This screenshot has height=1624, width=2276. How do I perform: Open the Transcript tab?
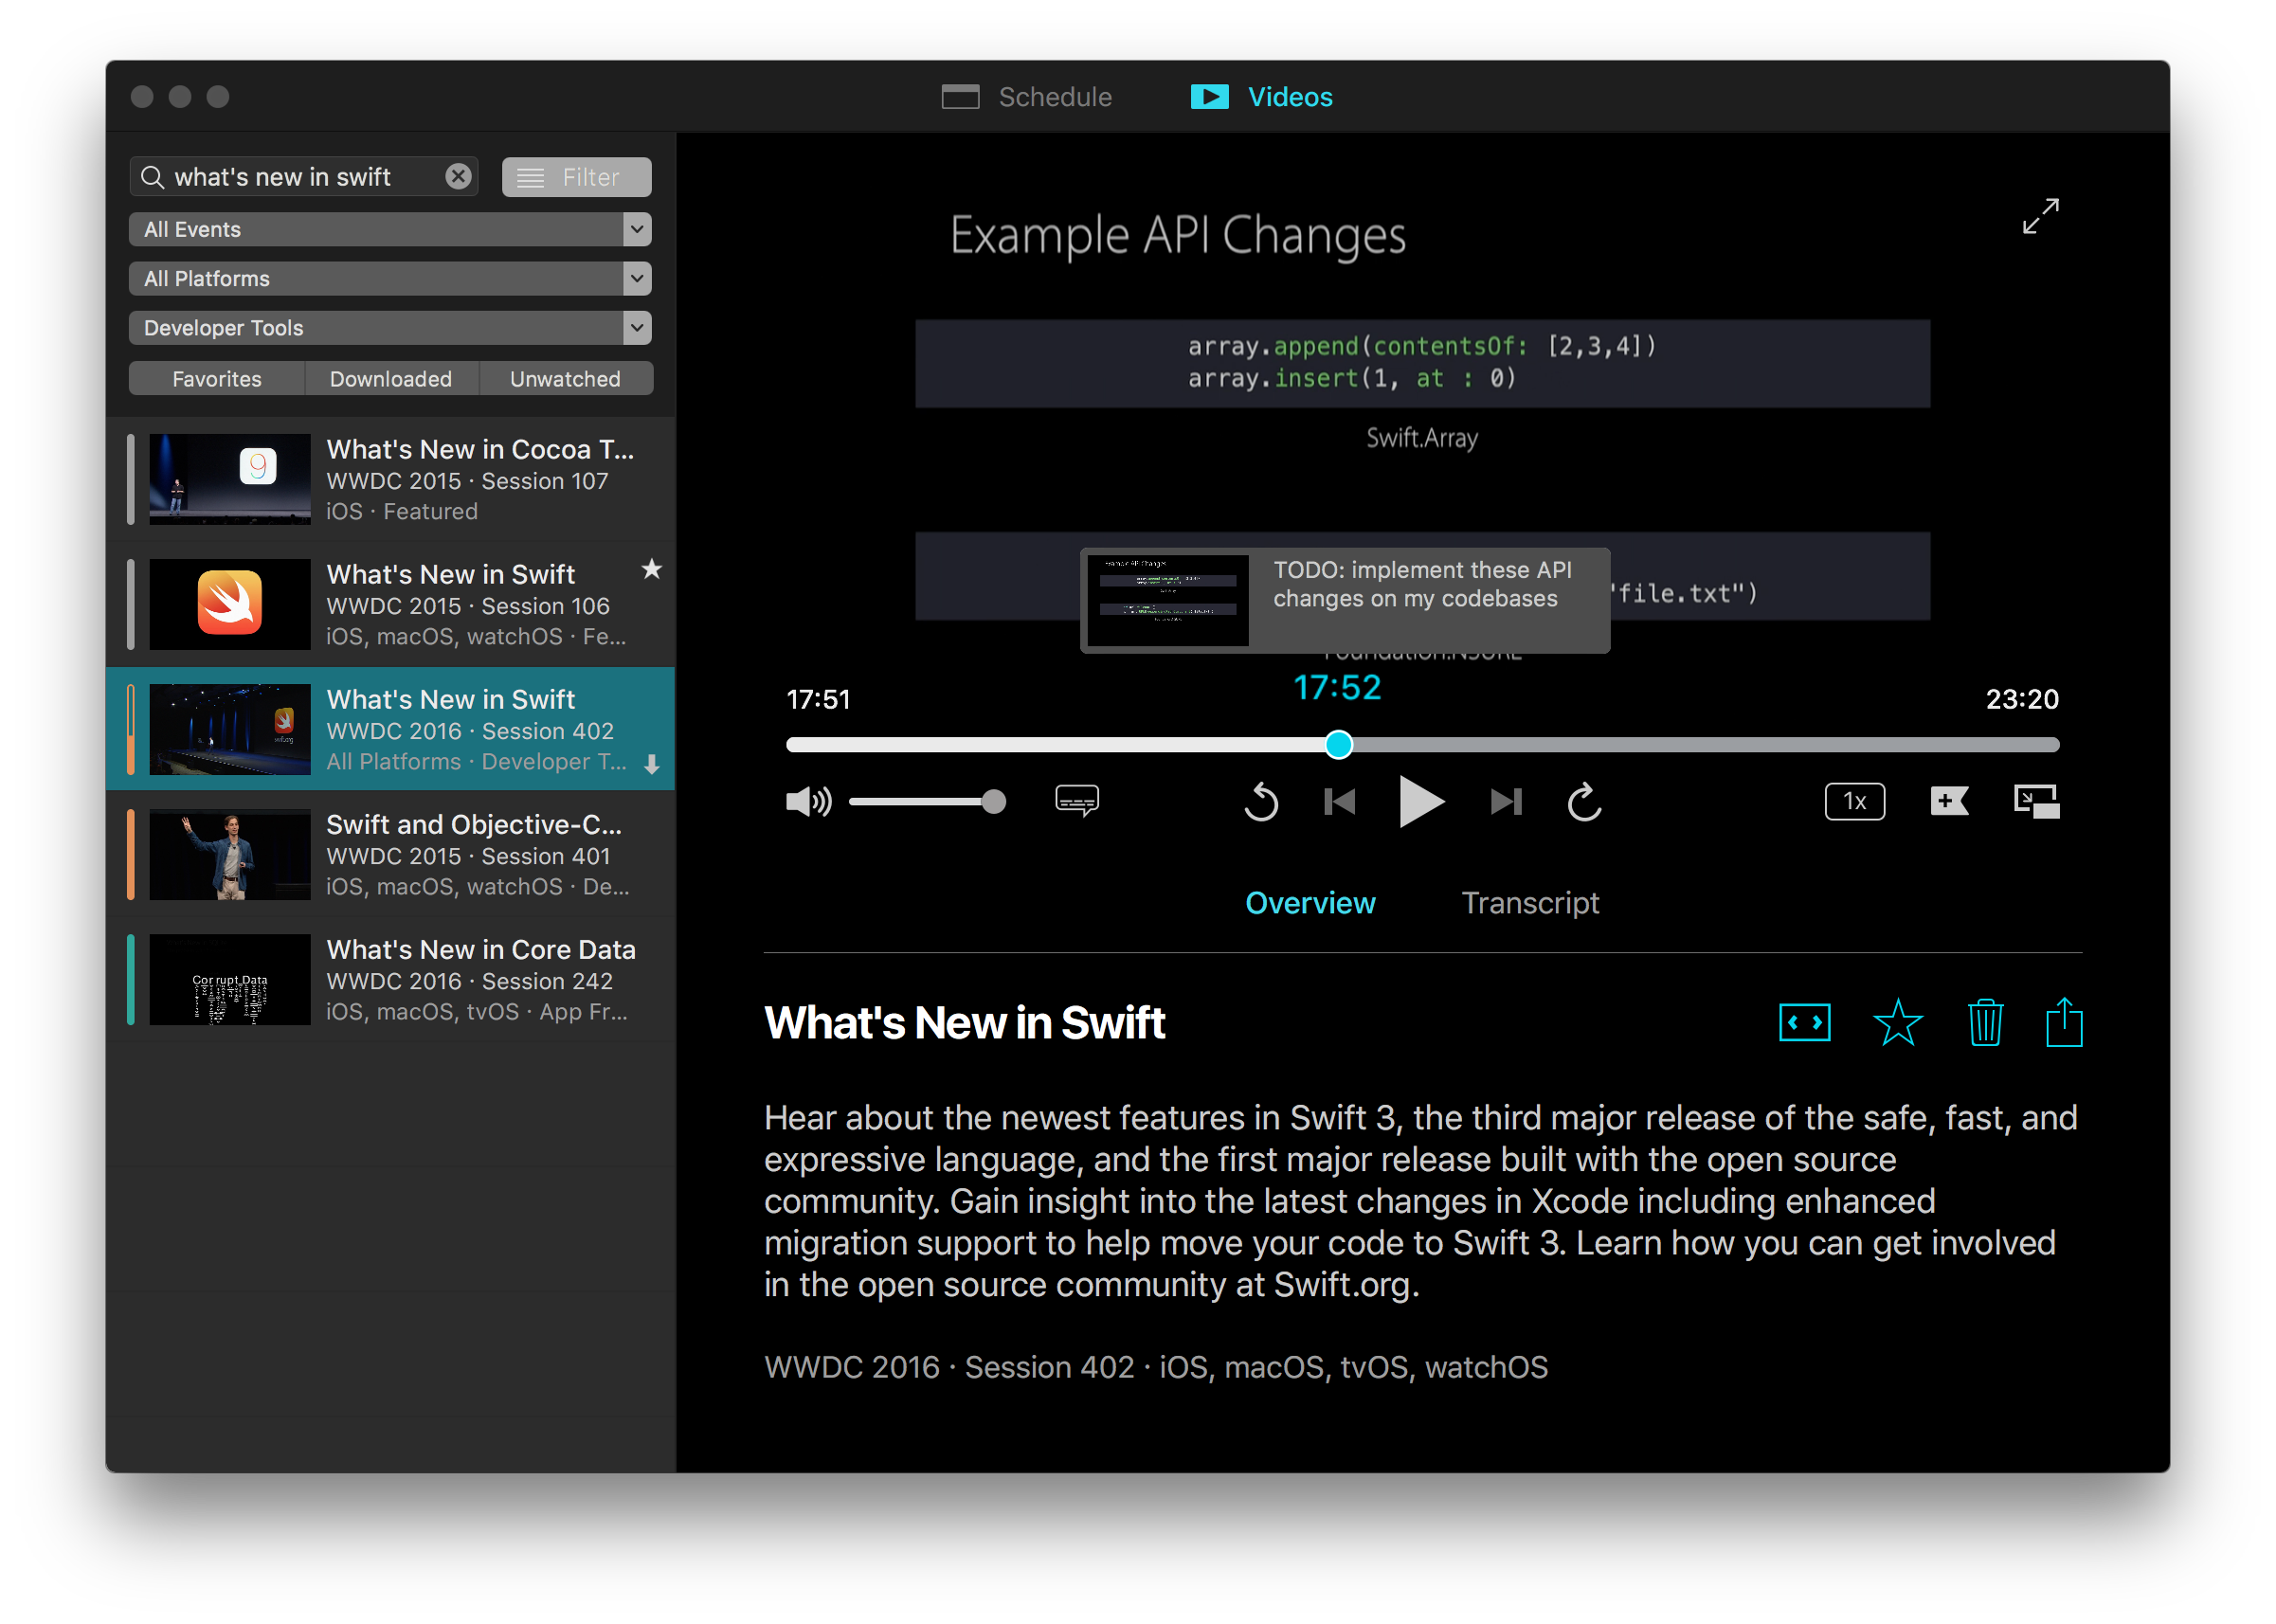tap(1530, 903)
